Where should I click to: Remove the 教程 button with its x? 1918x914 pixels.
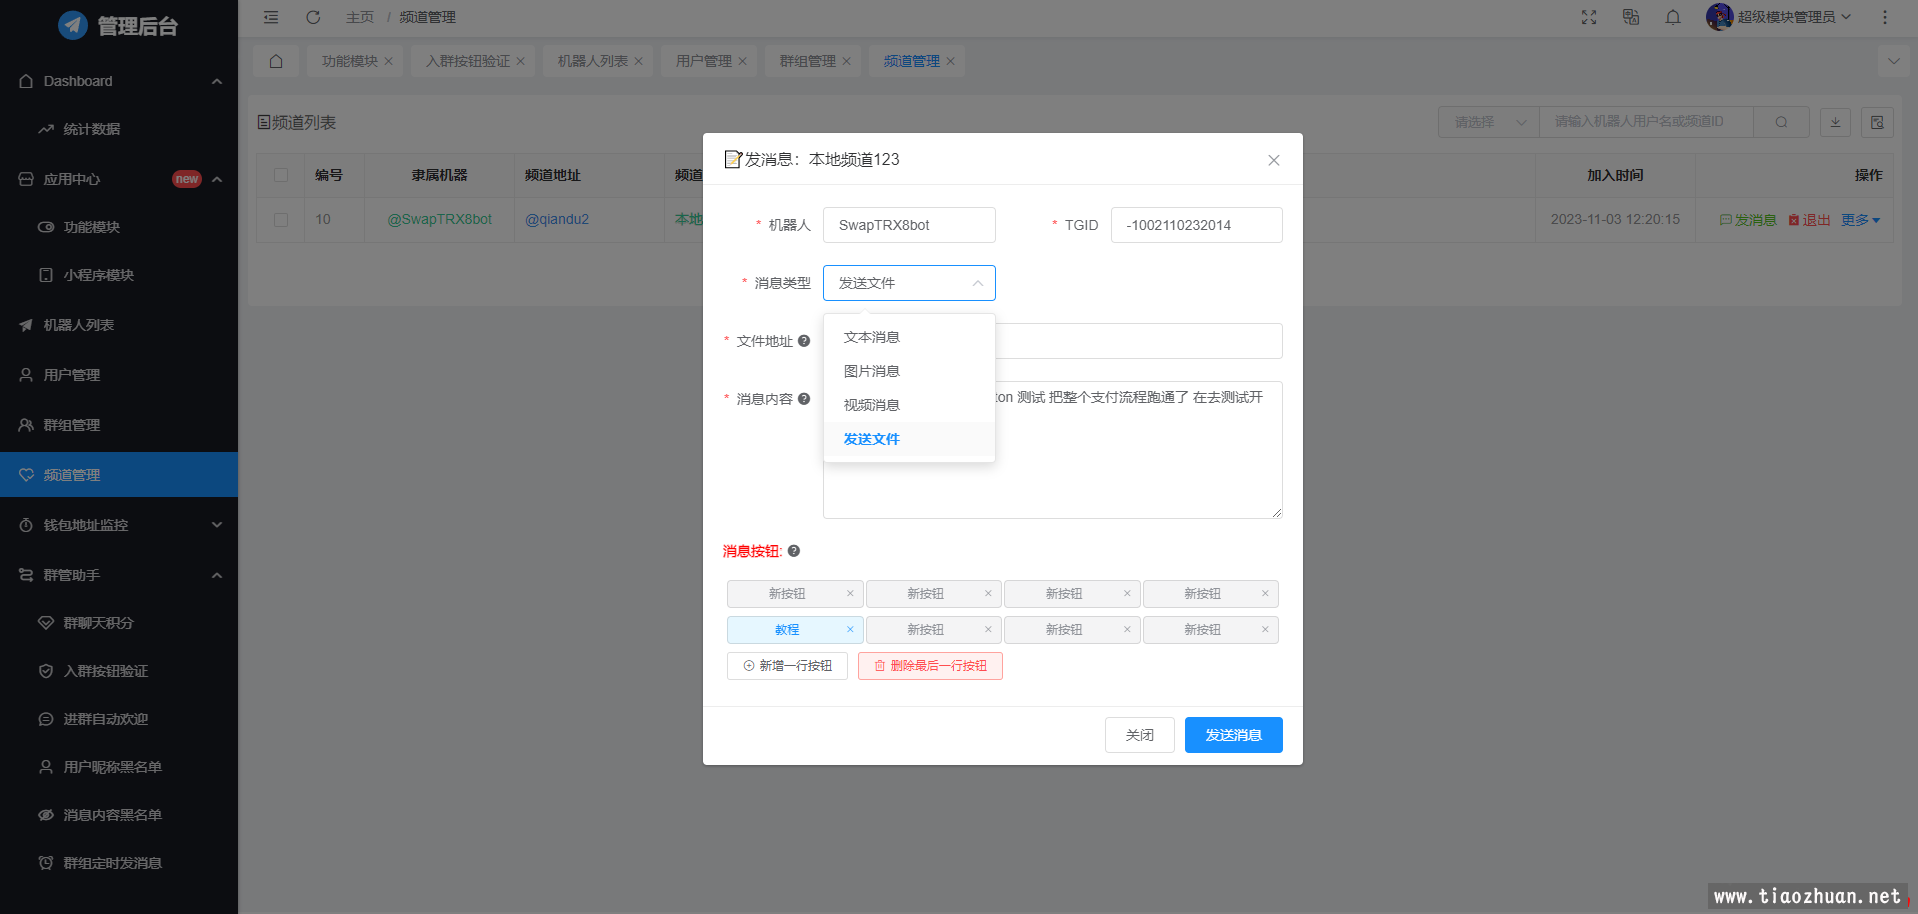(850, 630)
